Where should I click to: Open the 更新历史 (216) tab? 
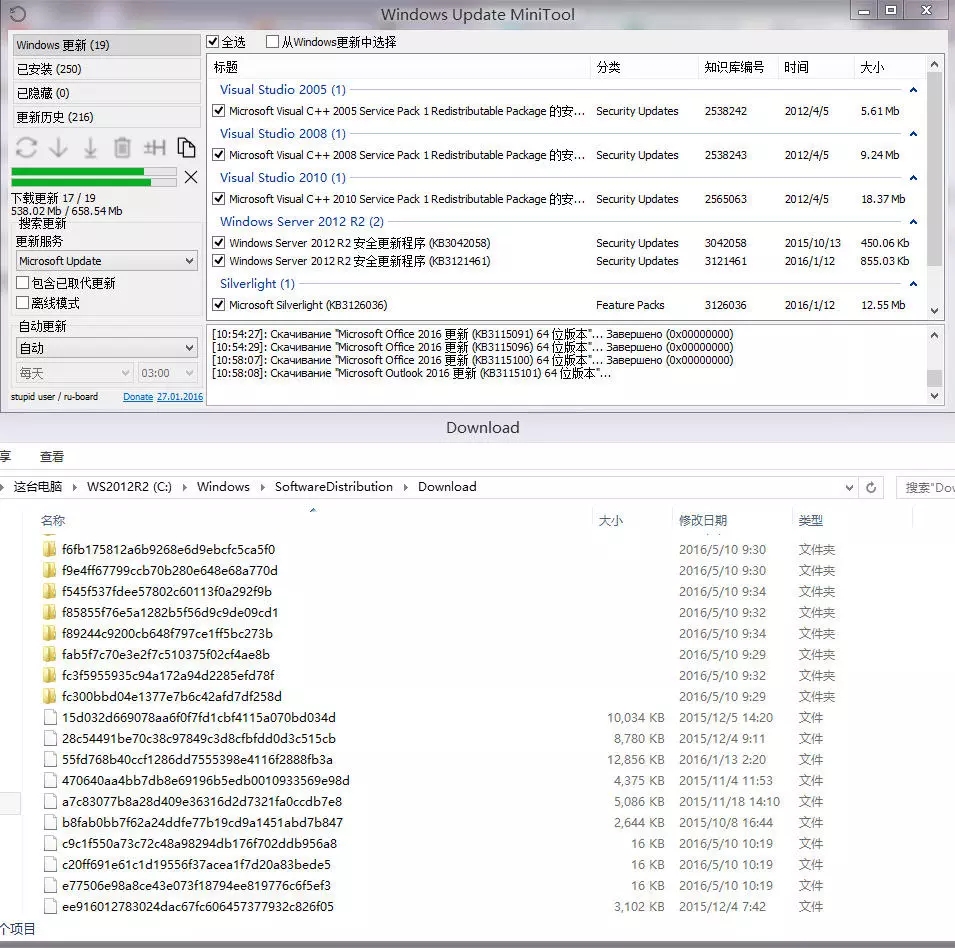106,117
